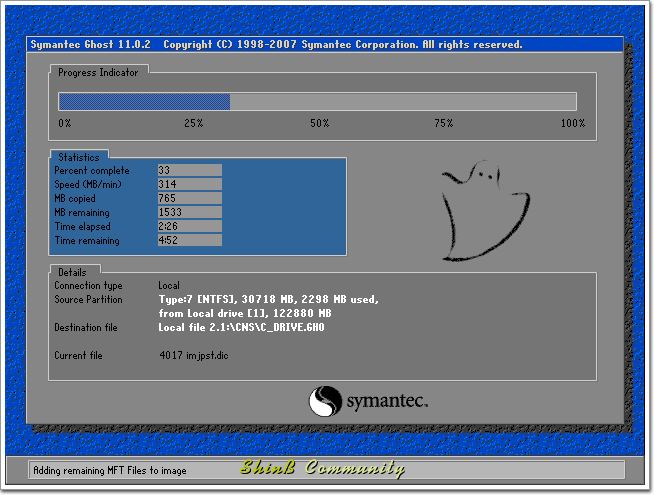
Task: Click the 100% progress marker
Action: tap(573, 123)
